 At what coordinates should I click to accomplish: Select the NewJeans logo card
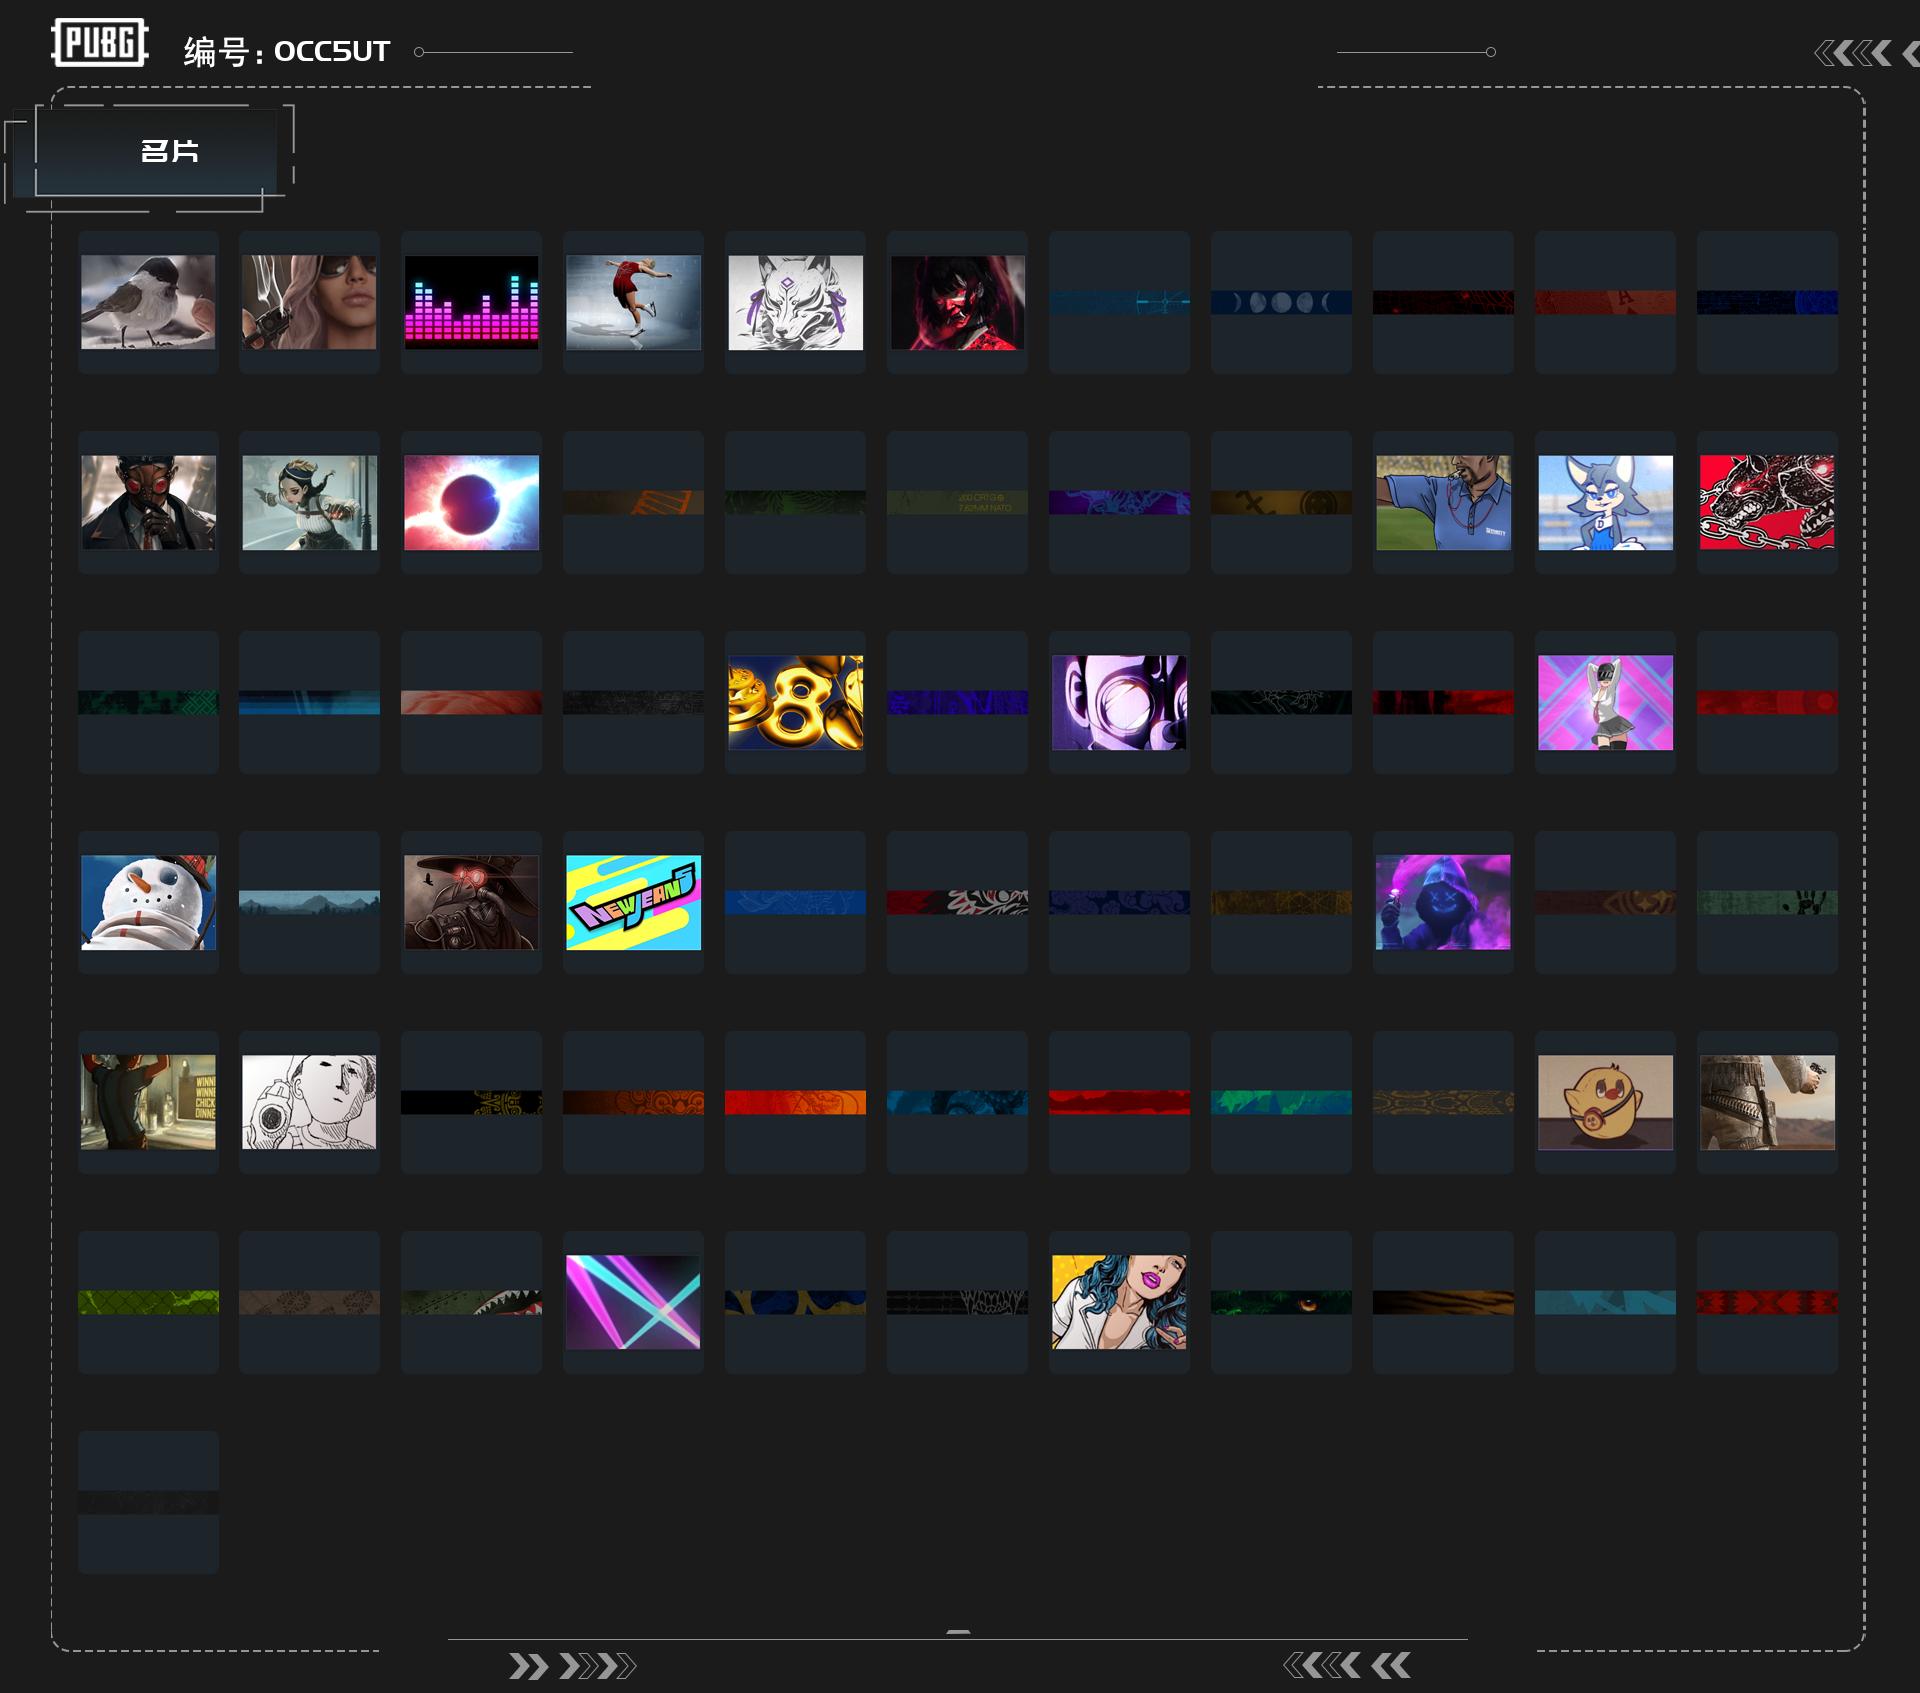tap(634, 902)
